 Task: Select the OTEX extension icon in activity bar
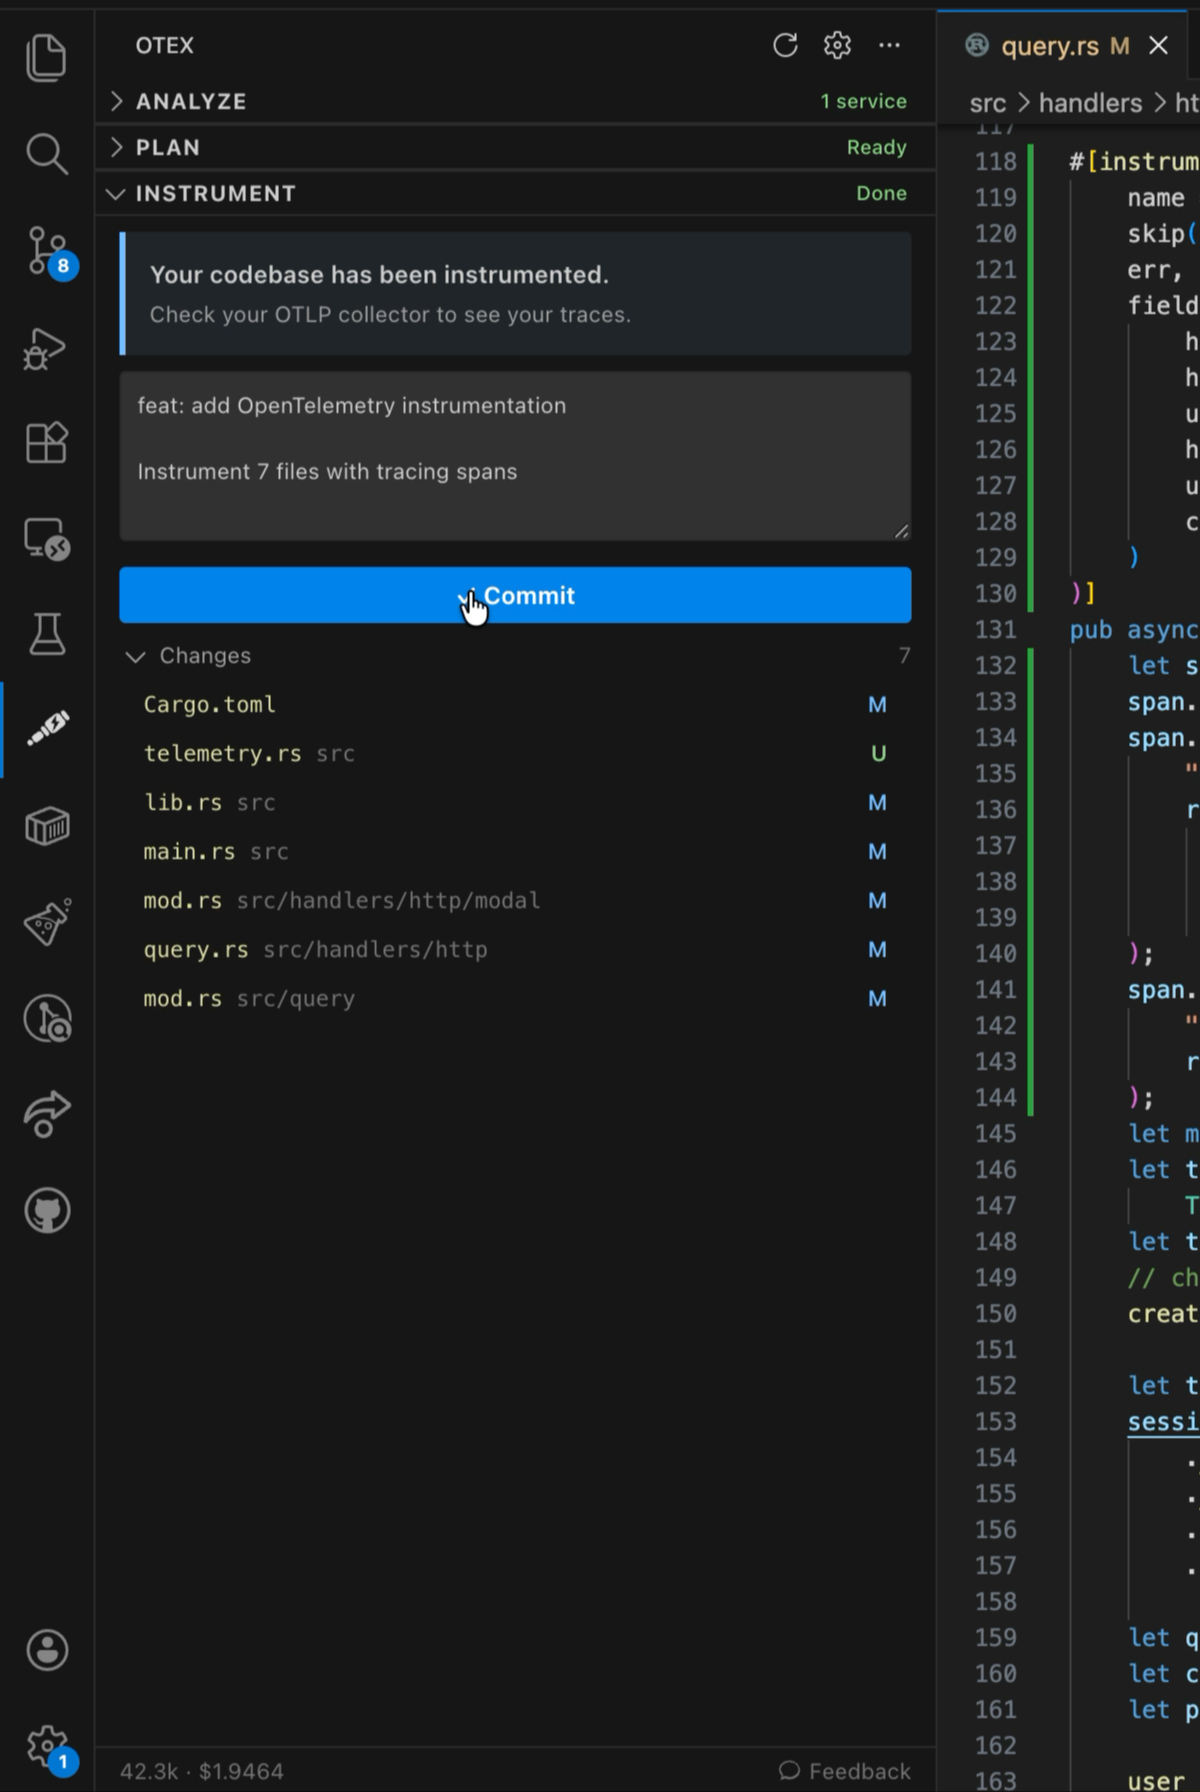tap(46, 728)
